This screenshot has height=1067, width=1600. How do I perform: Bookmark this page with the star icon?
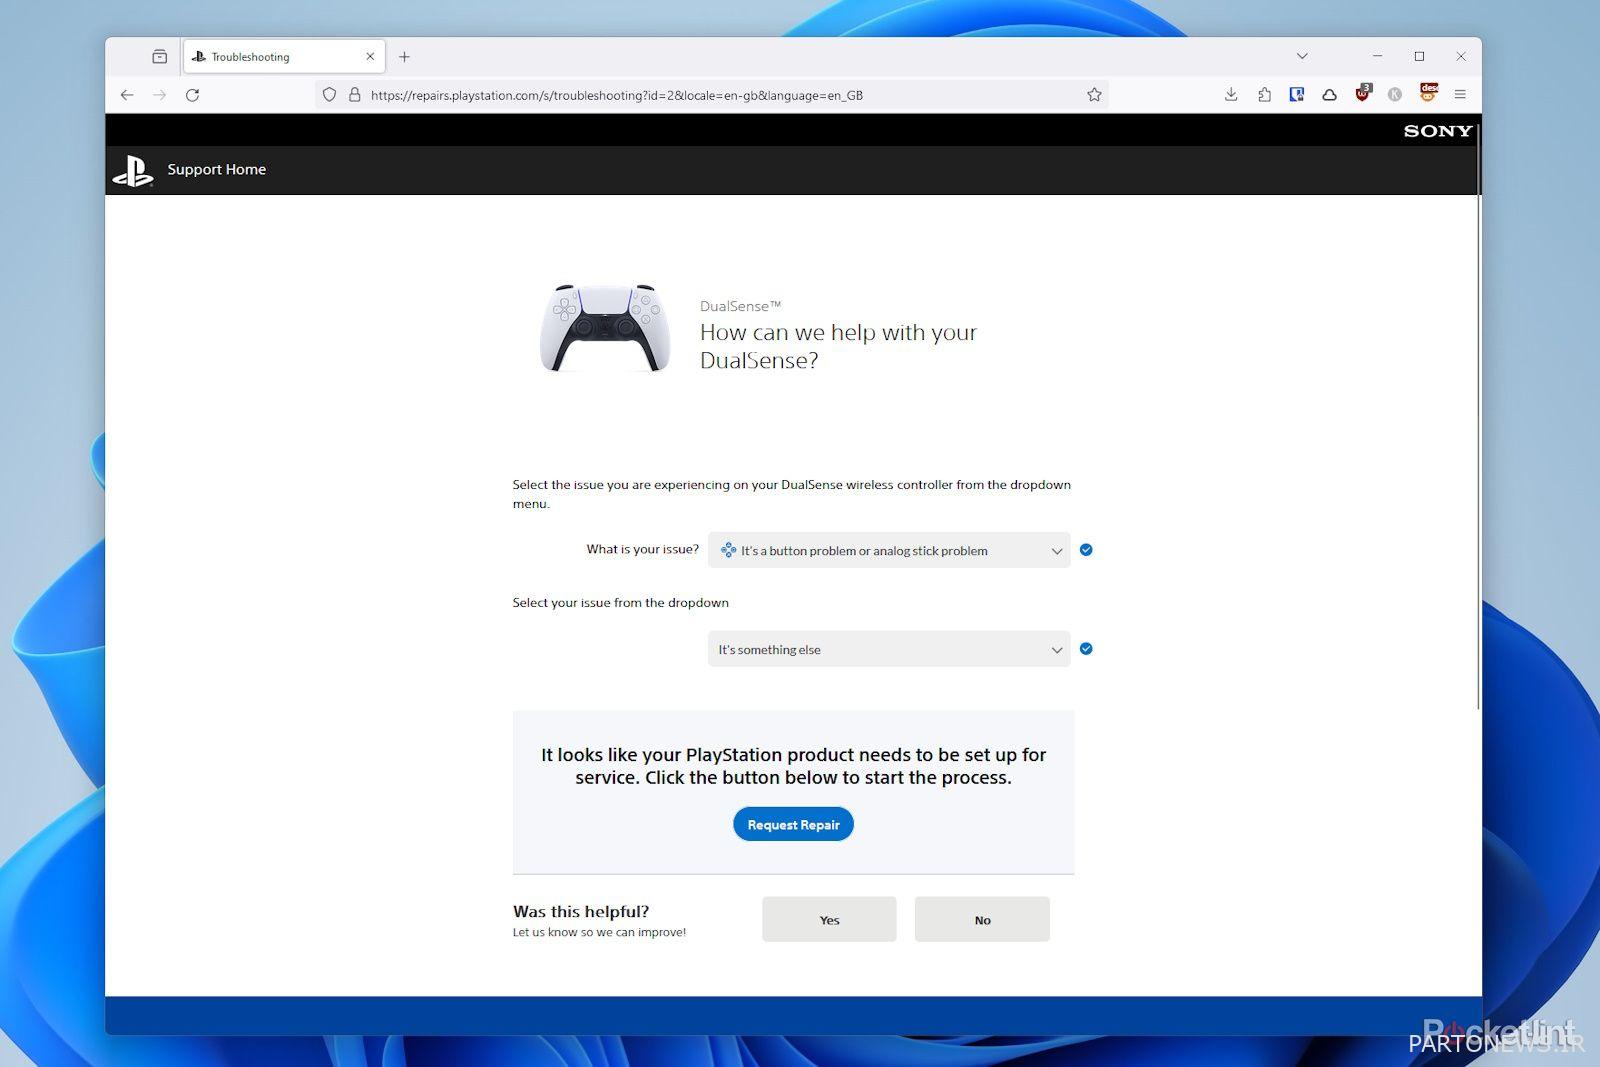[1094, 95]
